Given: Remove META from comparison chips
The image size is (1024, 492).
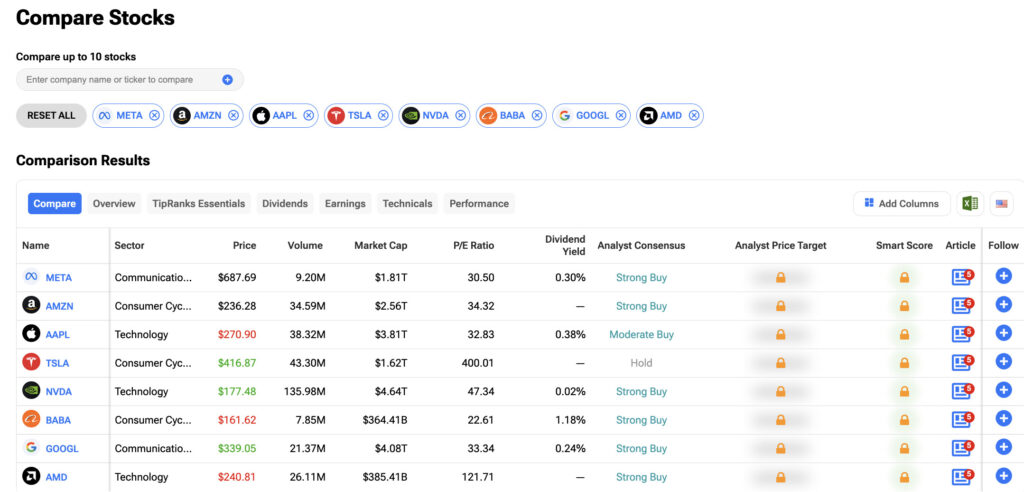Looking at the screenshot, I should click(x=154, y=116).
